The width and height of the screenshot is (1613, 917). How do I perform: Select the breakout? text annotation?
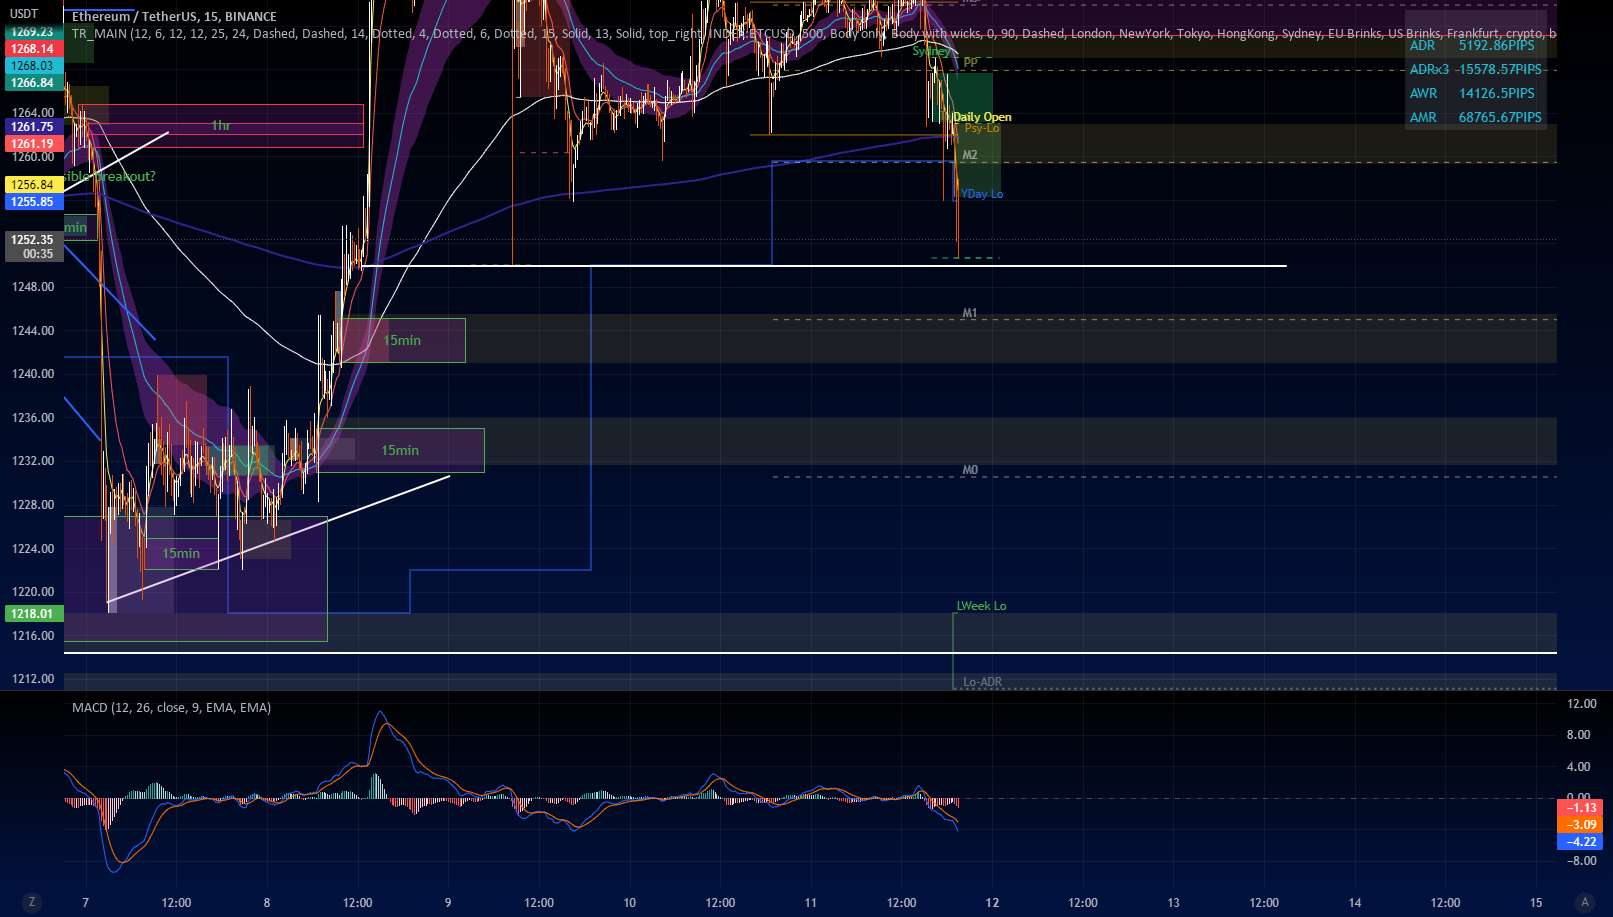coord(112,177)
